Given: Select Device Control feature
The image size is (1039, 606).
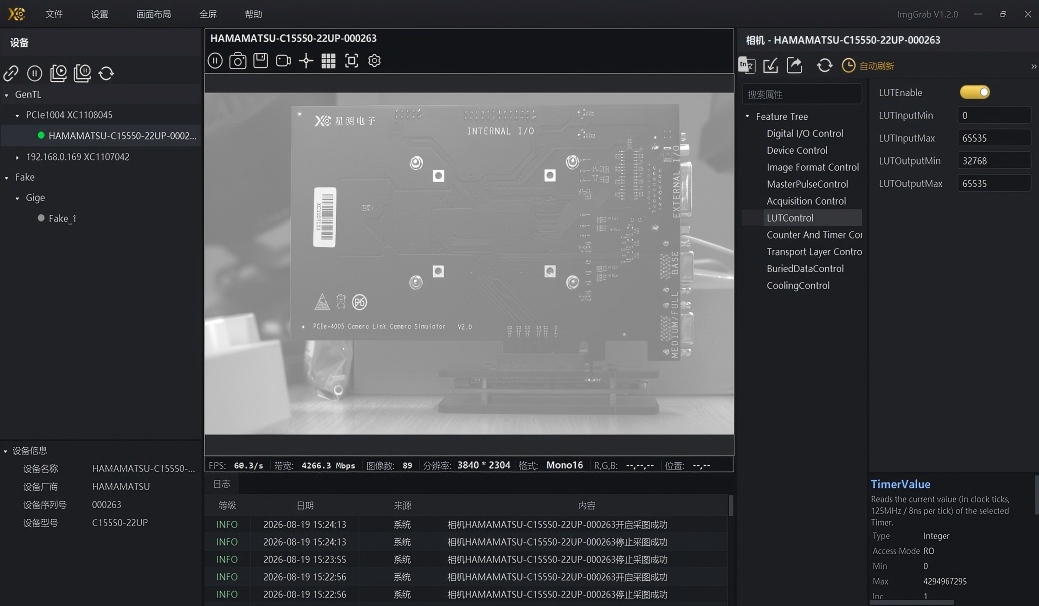Looking at the screenshot, I should click(x=796, y=150).
